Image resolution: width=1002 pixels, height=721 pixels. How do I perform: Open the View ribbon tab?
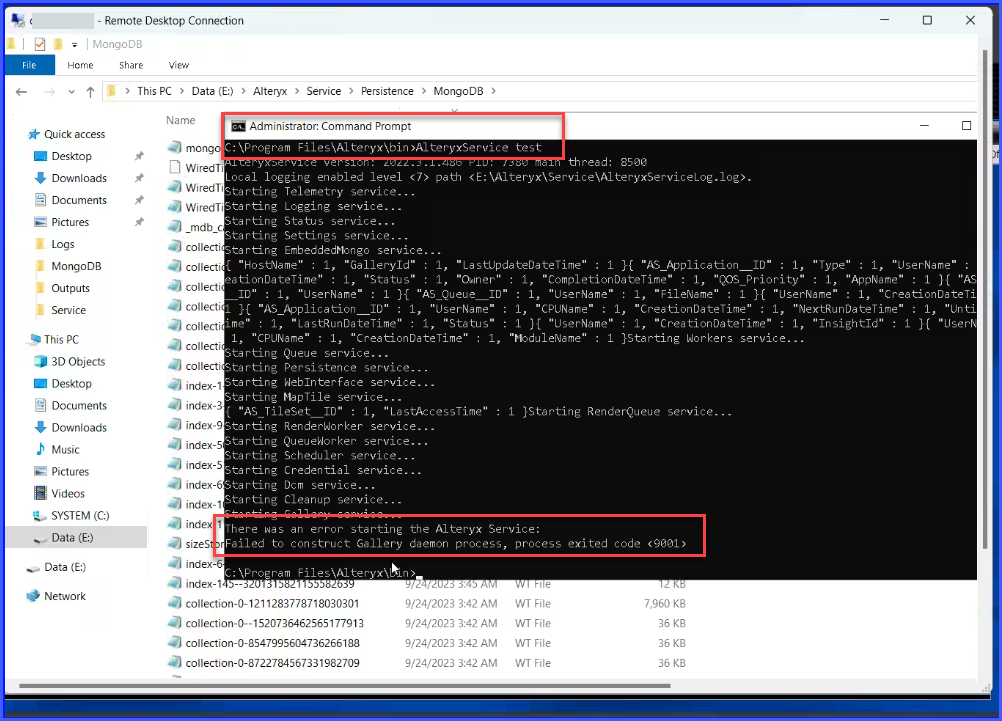[179, 65]
